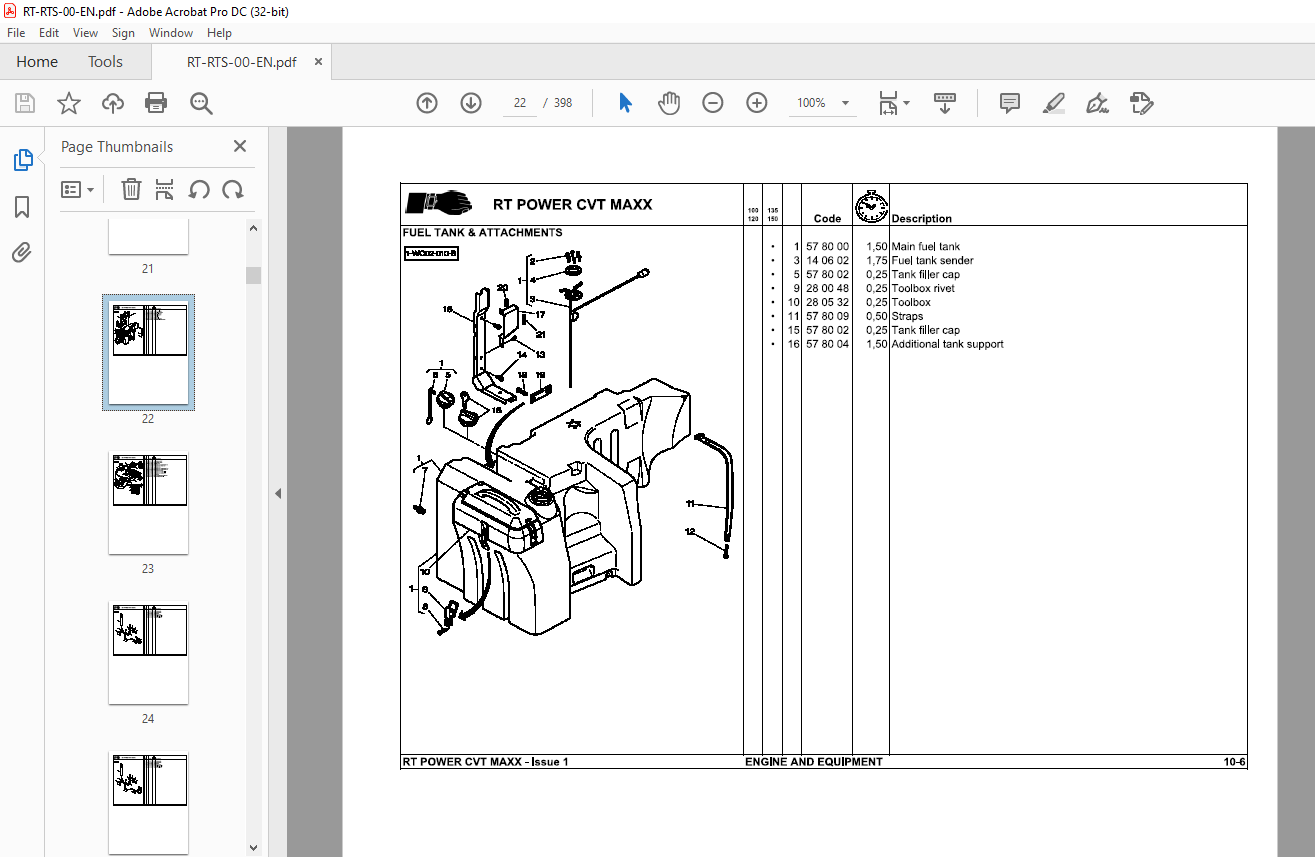Click the stamp tool icon
Image resolution: width=1315 pixels, height=857 pixels.
click(x=1142, y=103)
